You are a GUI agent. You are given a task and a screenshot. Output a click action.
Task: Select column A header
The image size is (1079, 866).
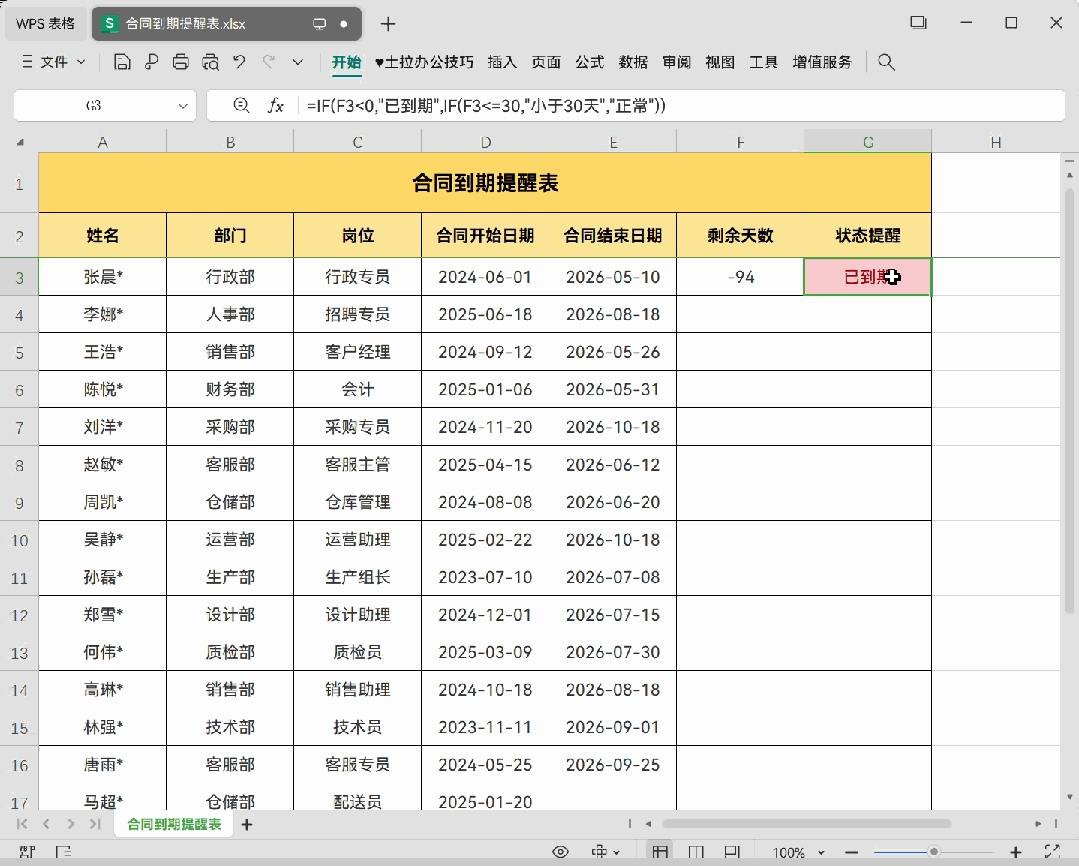[x=103, y=142]
